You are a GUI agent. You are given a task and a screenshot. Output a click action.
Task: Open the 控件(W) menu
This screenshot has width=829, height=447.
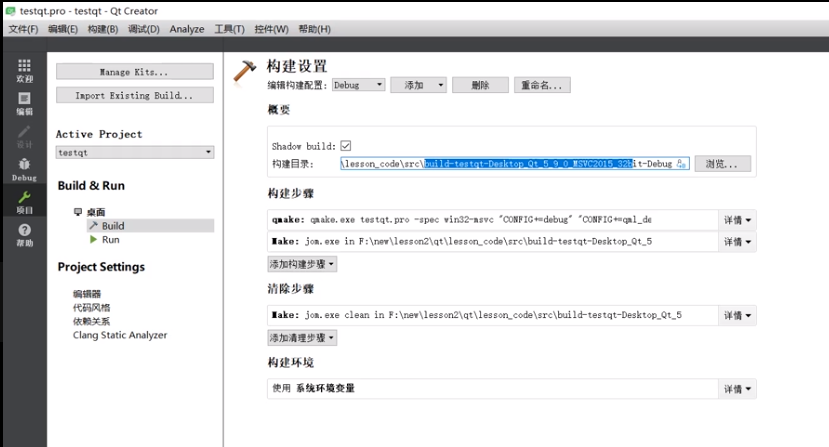271,29
